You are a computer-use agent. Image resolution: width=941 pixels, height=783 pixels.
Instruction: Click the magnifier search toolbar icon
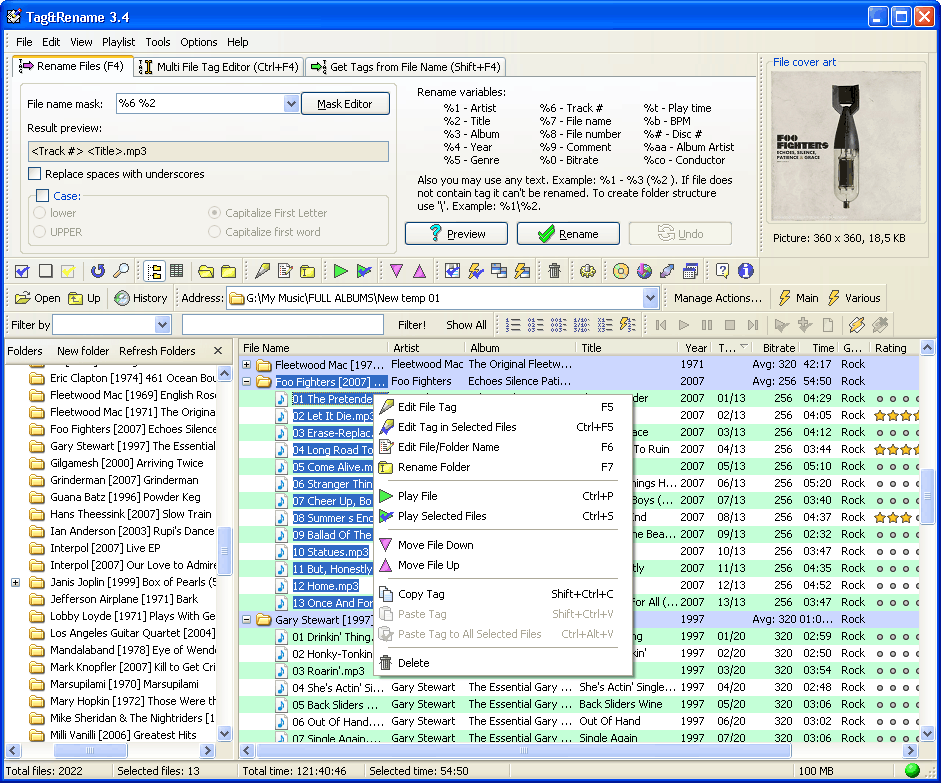pos(120,271)
